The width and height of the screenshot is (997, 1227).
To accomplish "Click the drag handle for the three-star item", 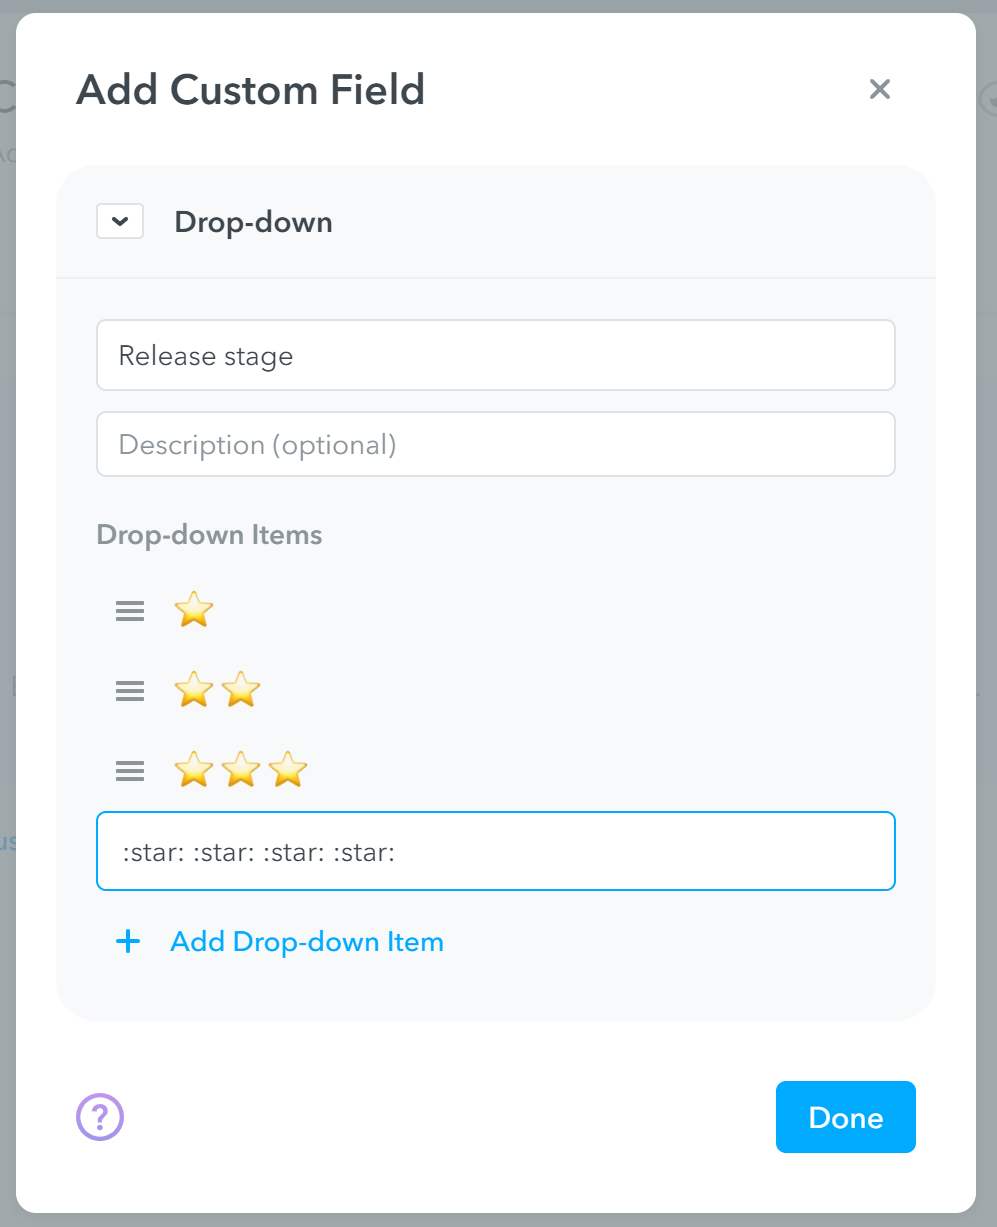I will tap(129, 770).
